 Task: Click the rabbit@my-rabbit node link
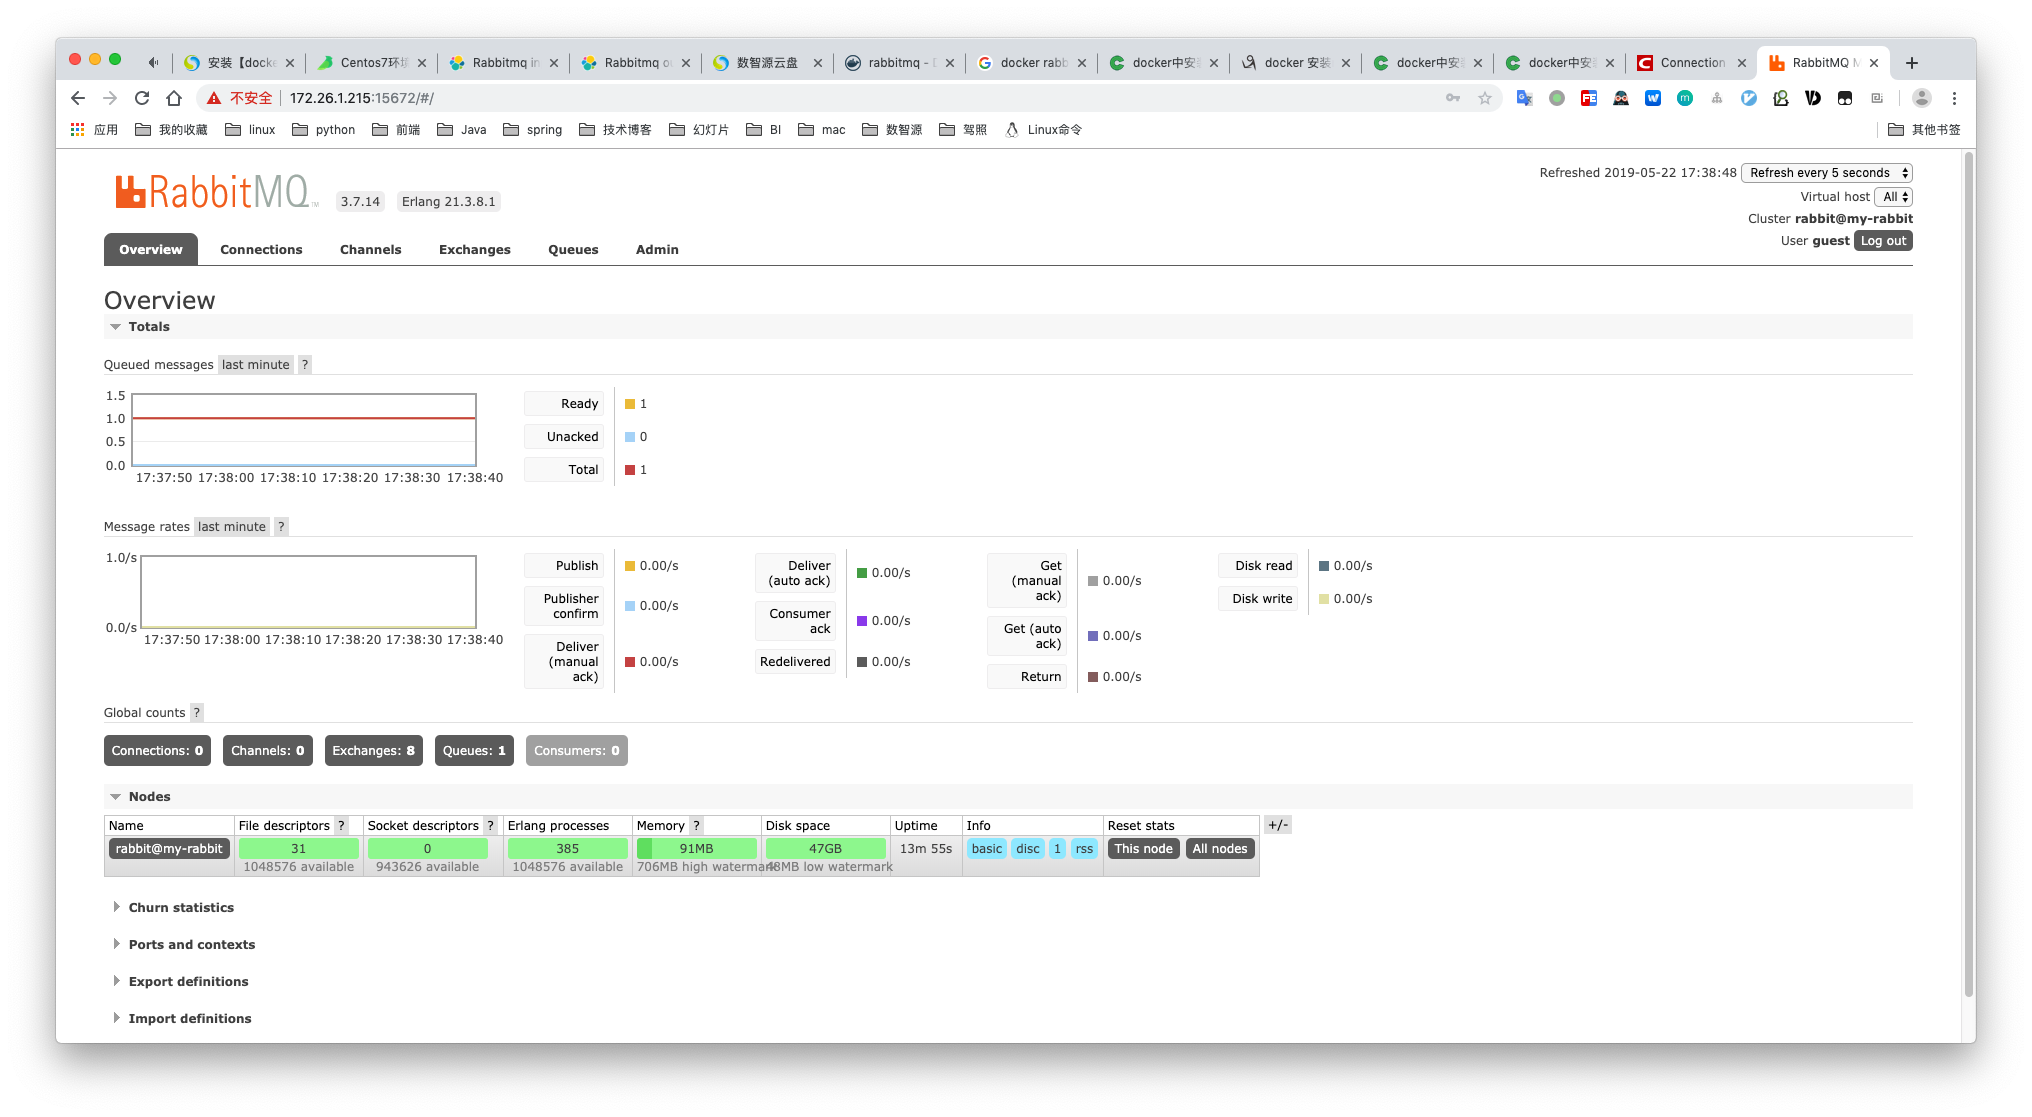(x=169, y=849)
